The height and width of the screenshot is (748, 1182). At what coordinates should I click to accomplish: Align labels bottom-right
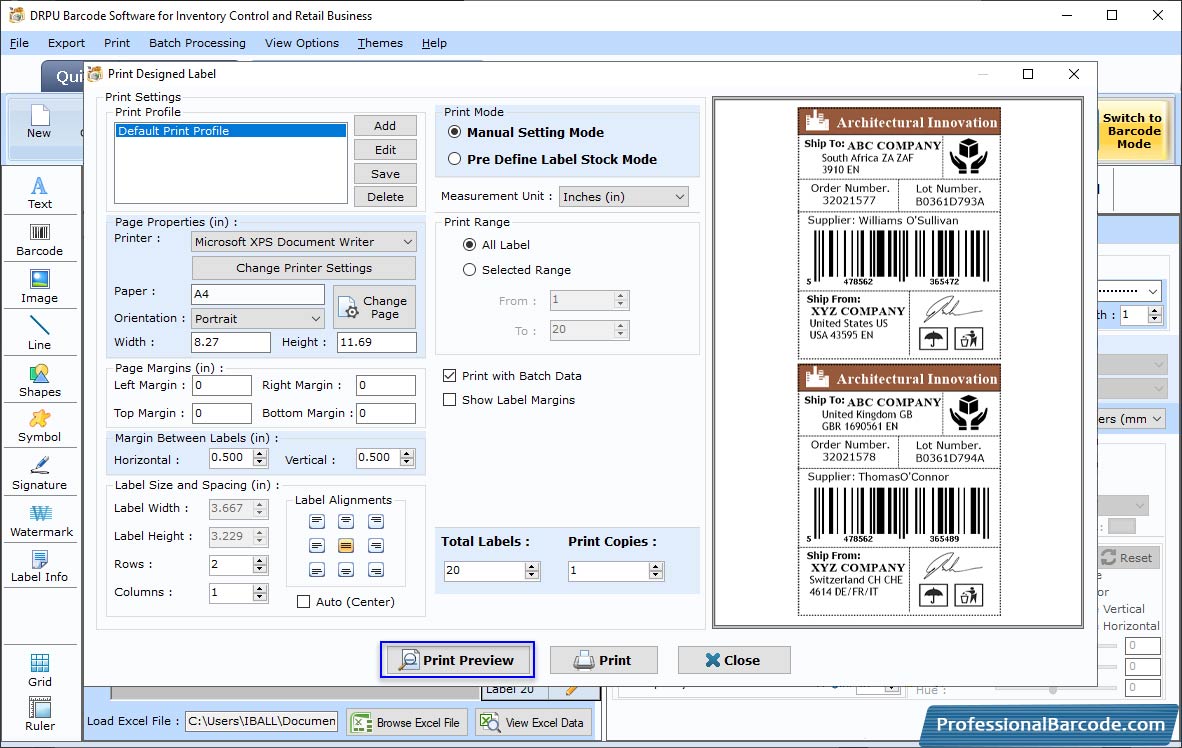tap(375, 570)
